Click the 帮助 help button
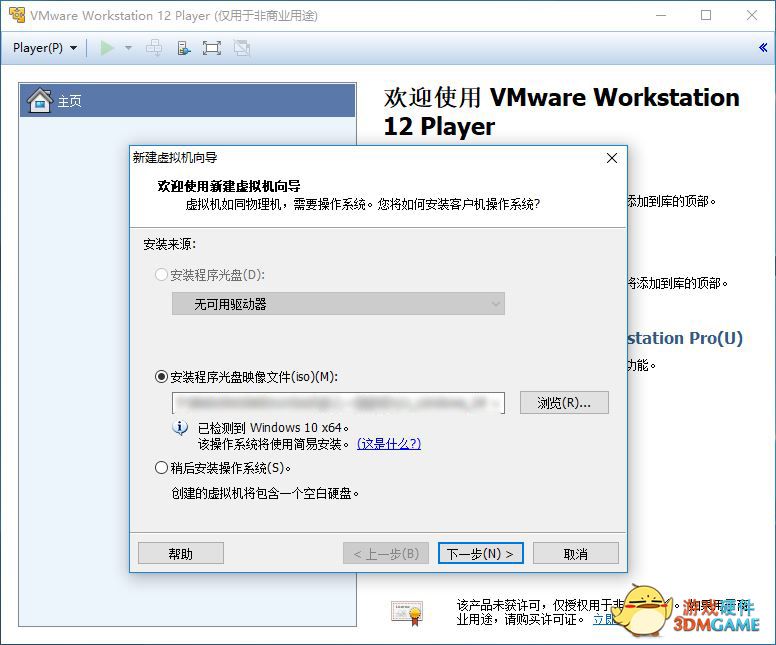Viewport: 776px width, 645px height. pyautogui.click(x=181, y=553)
